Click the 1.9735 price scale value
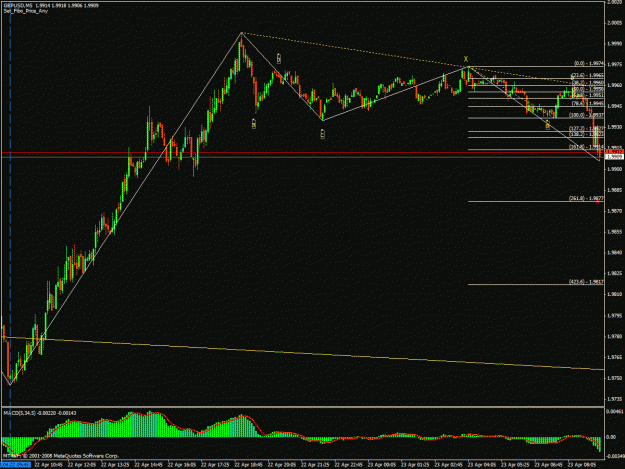The width and height of the screenshot is (625, 469). click(x=614, y=399)
